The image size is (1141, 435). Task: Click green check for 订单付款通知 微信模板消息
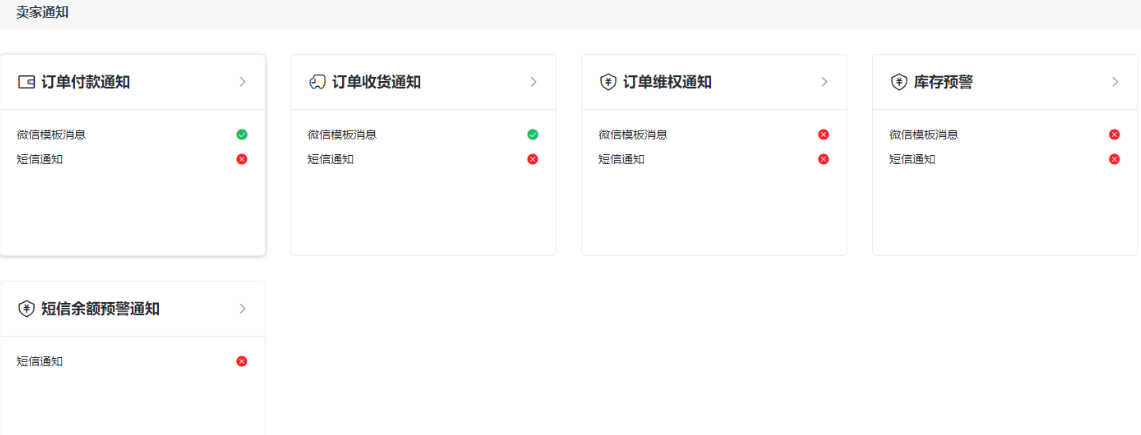point(242,134)
